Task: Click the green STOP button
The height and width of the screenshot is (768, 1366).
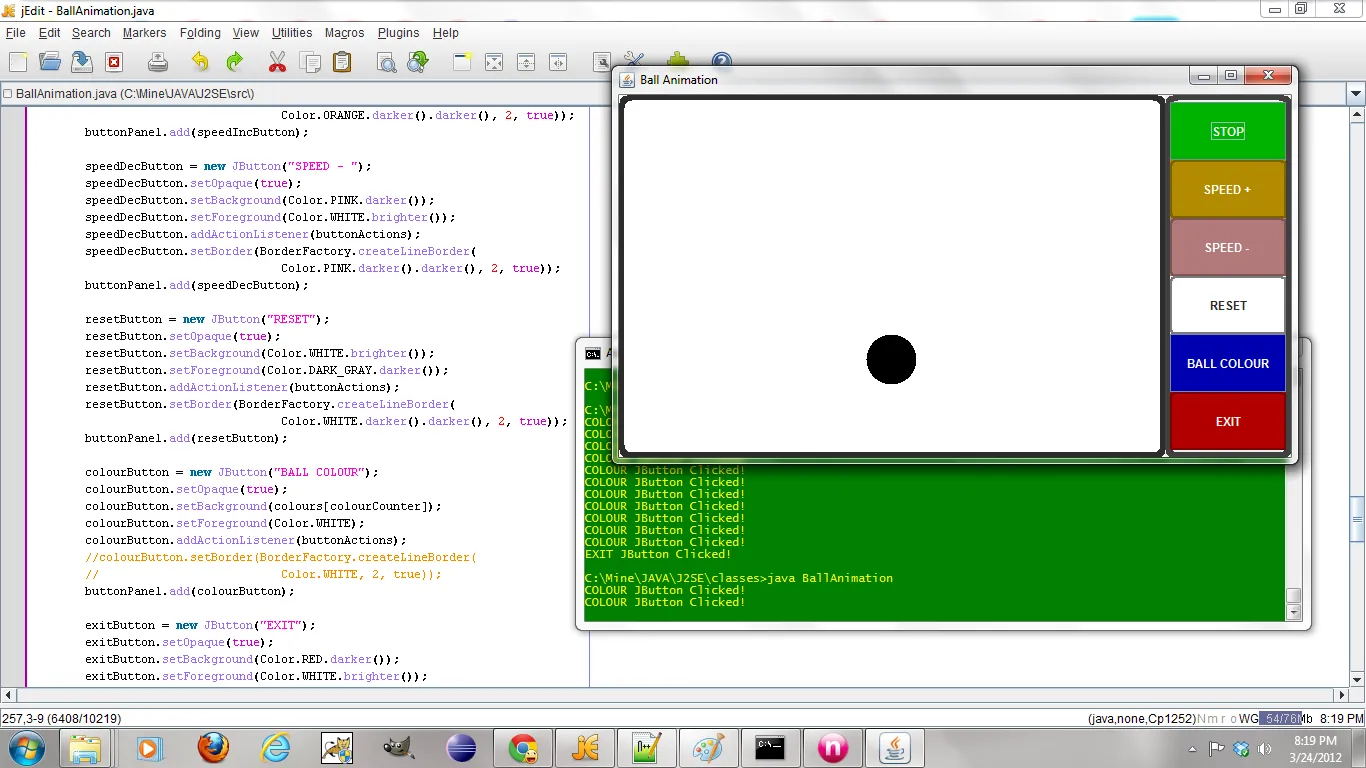Action: tap(1228, 131)
